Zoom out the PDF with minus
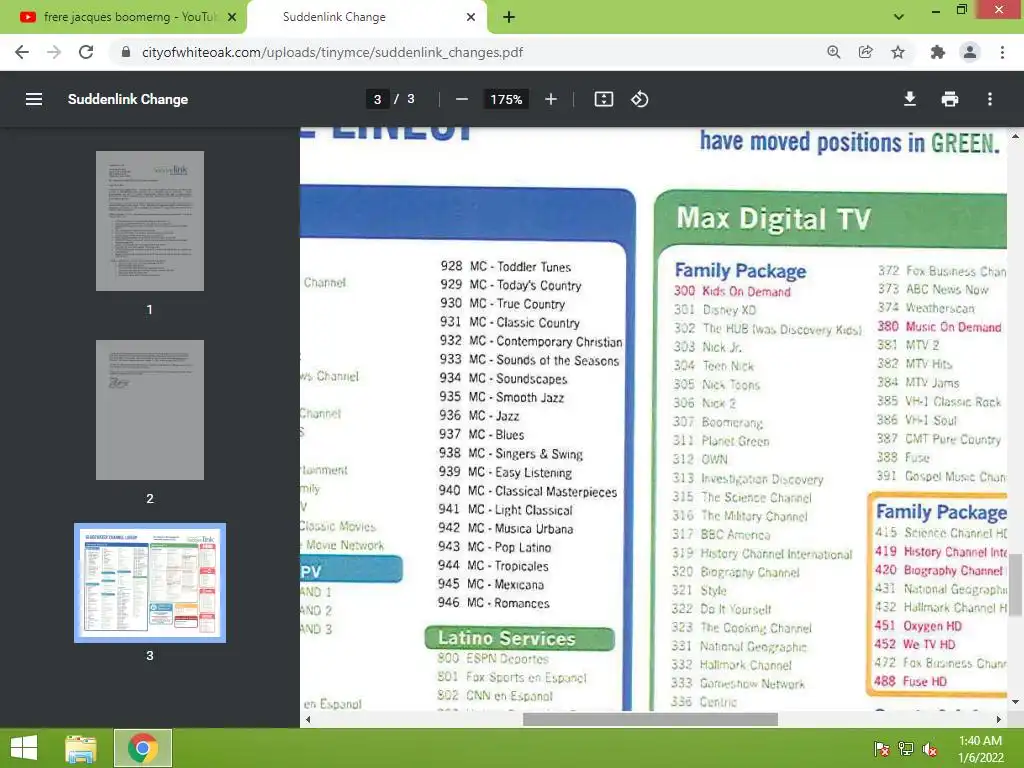 coord(462,99)
